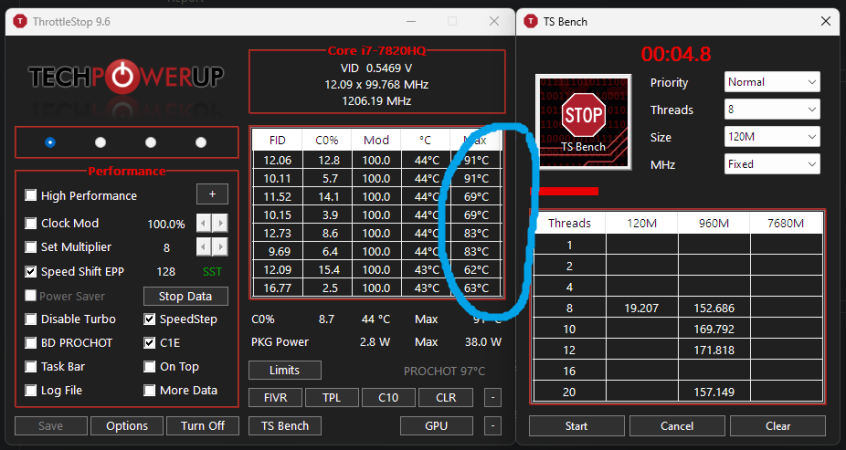Open the Size dropdown showing 120M
This screenshot has height=450, width=846.
772,137
